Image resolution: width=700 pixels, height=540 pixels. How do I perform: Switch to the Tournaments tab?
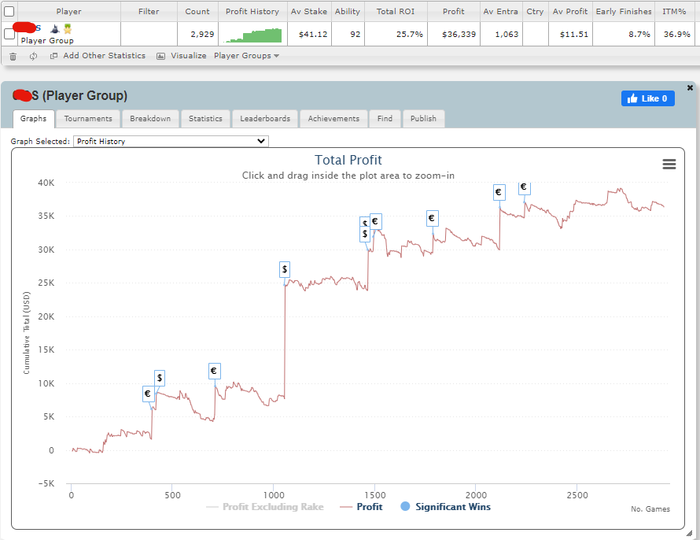click(88, 119)
